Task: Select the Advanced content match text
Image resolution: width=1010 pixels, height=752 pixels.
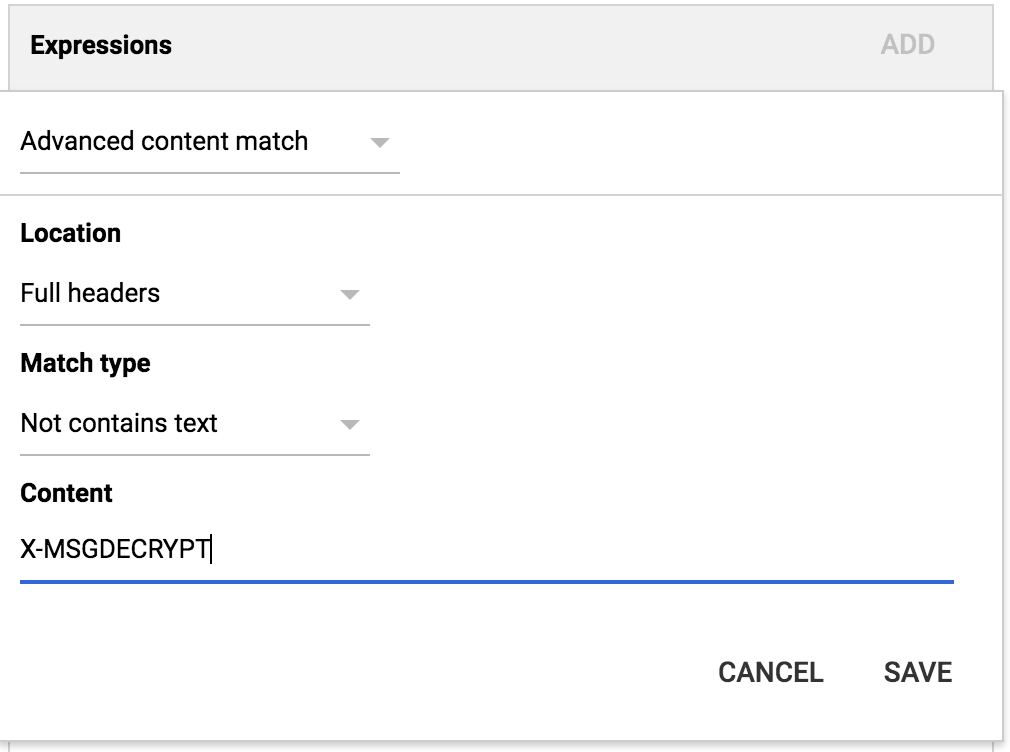Action: coord(164,141)
